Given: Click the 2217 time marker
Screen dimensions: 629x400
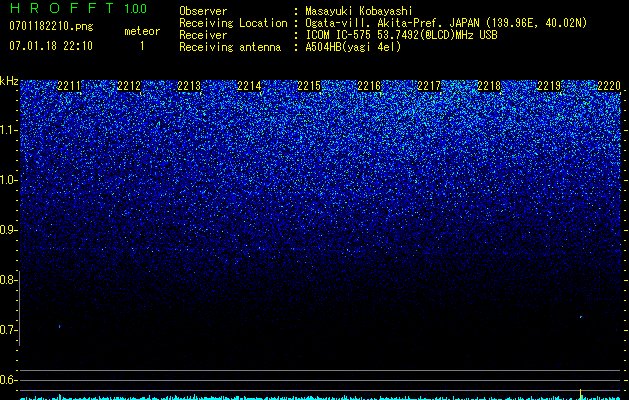Looking at the screenshot, I should click(x=429, y=86).
